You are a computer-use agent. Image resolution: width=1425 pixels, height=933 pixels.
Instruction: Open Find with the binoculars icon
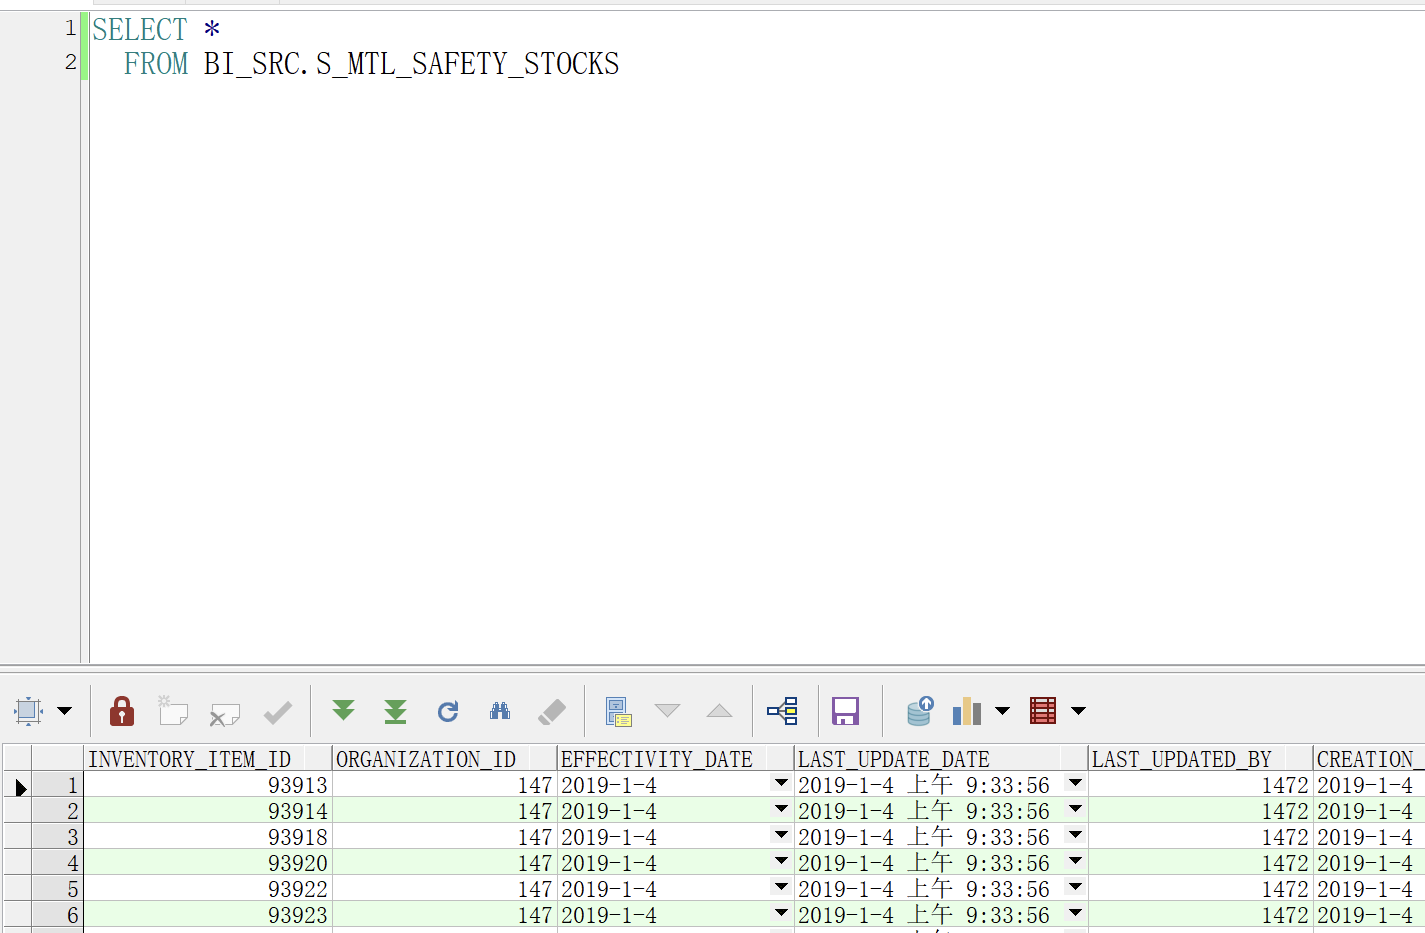pyautogui.click(x=500, y=711)
